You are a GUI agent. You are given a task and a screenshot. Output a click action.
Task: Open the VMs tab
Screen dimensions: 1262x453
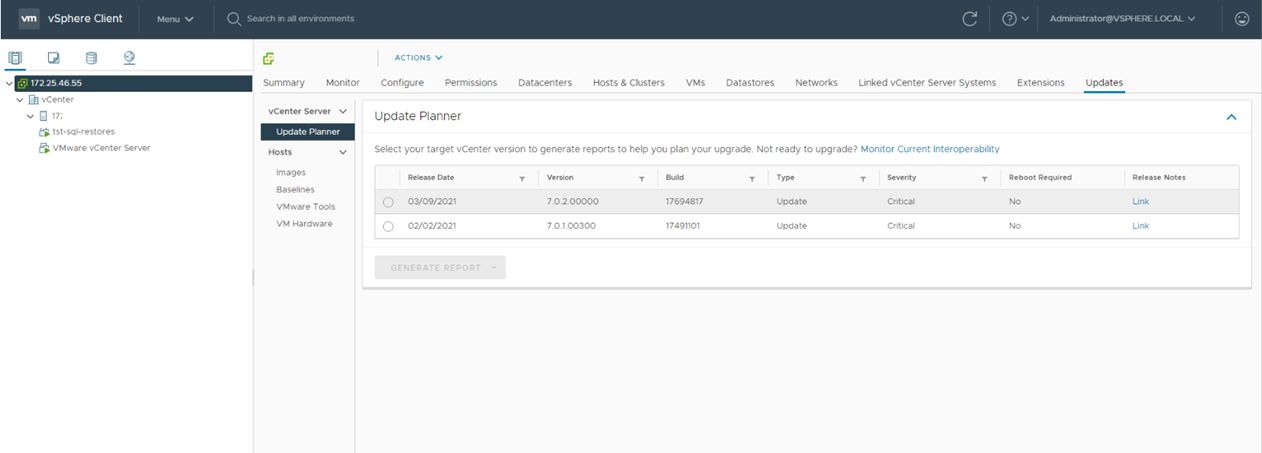point(696,83)
